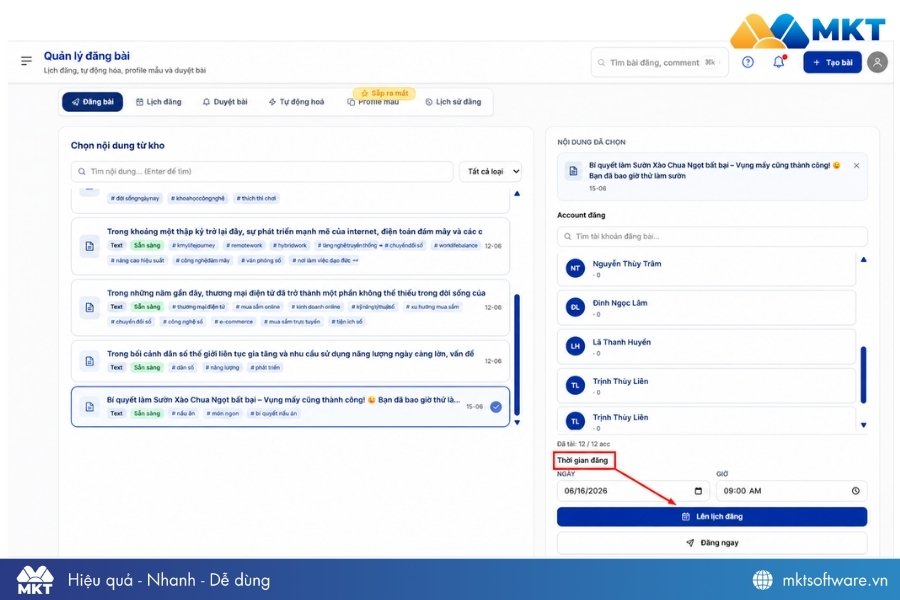Click the Lên lịch đăng button
Screen dimensions: 900x600
tap(712, 517)
